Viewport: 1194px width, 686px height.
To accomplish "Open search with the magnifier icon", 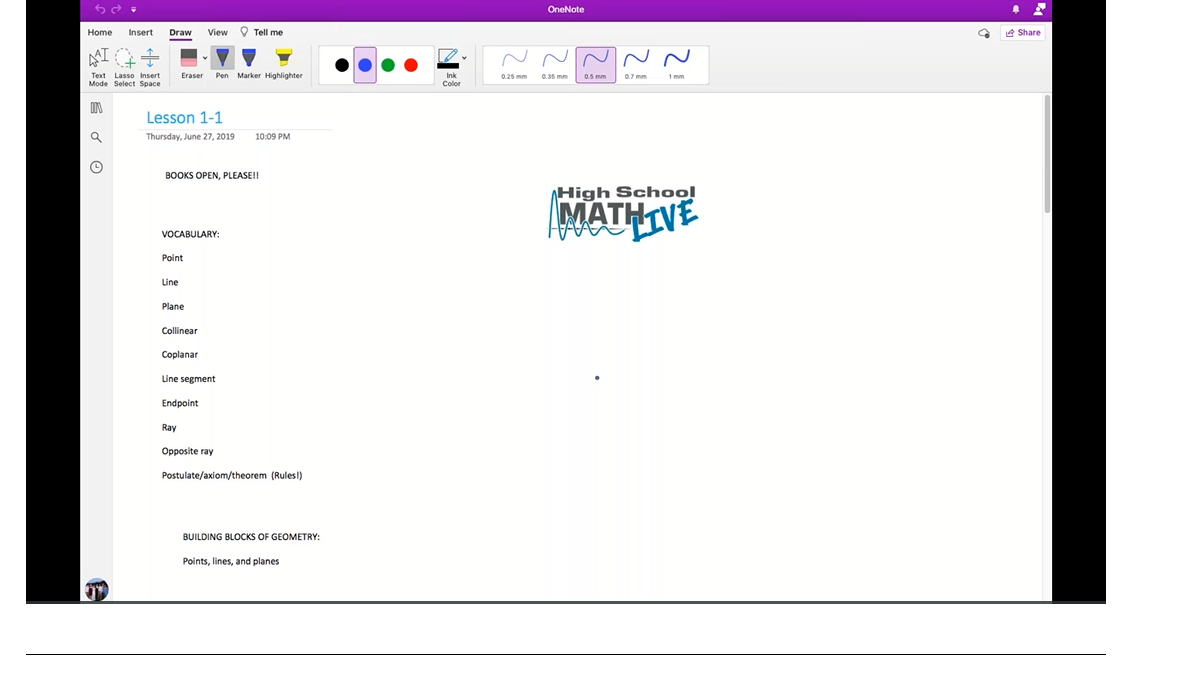I will [x=96, y=137].
